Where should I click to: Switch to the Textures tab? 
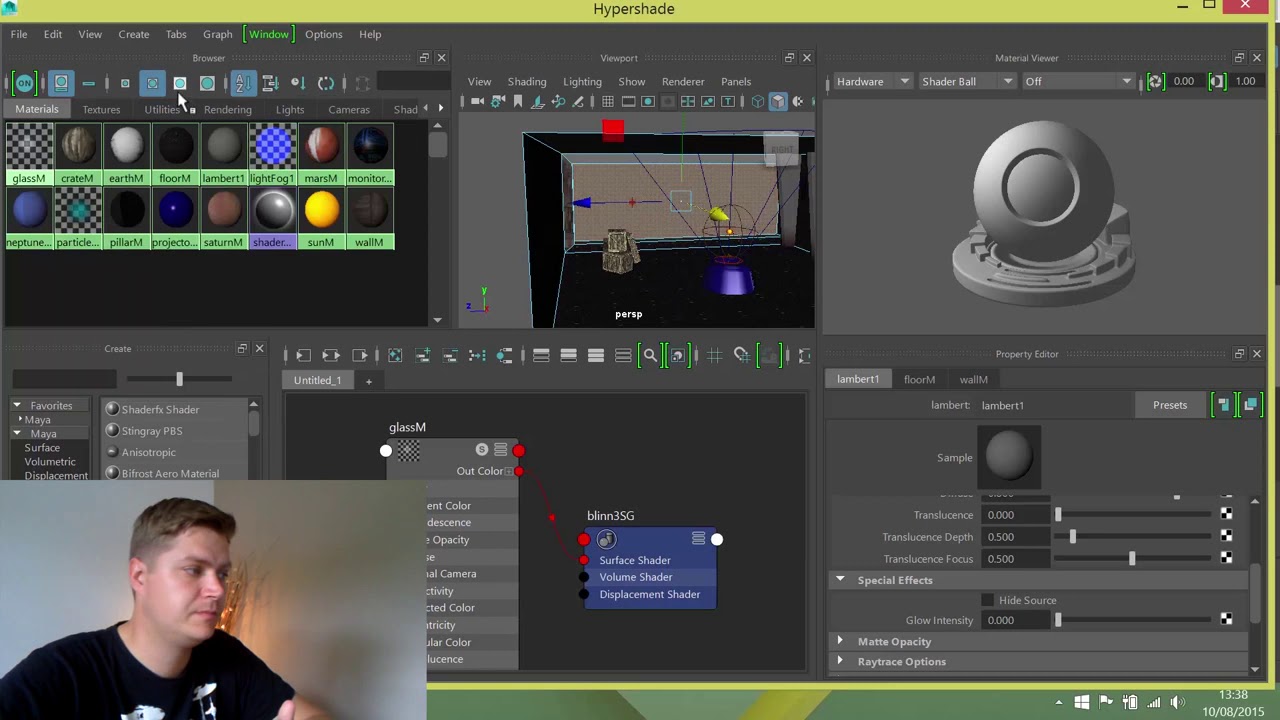(x=101, y=109)
